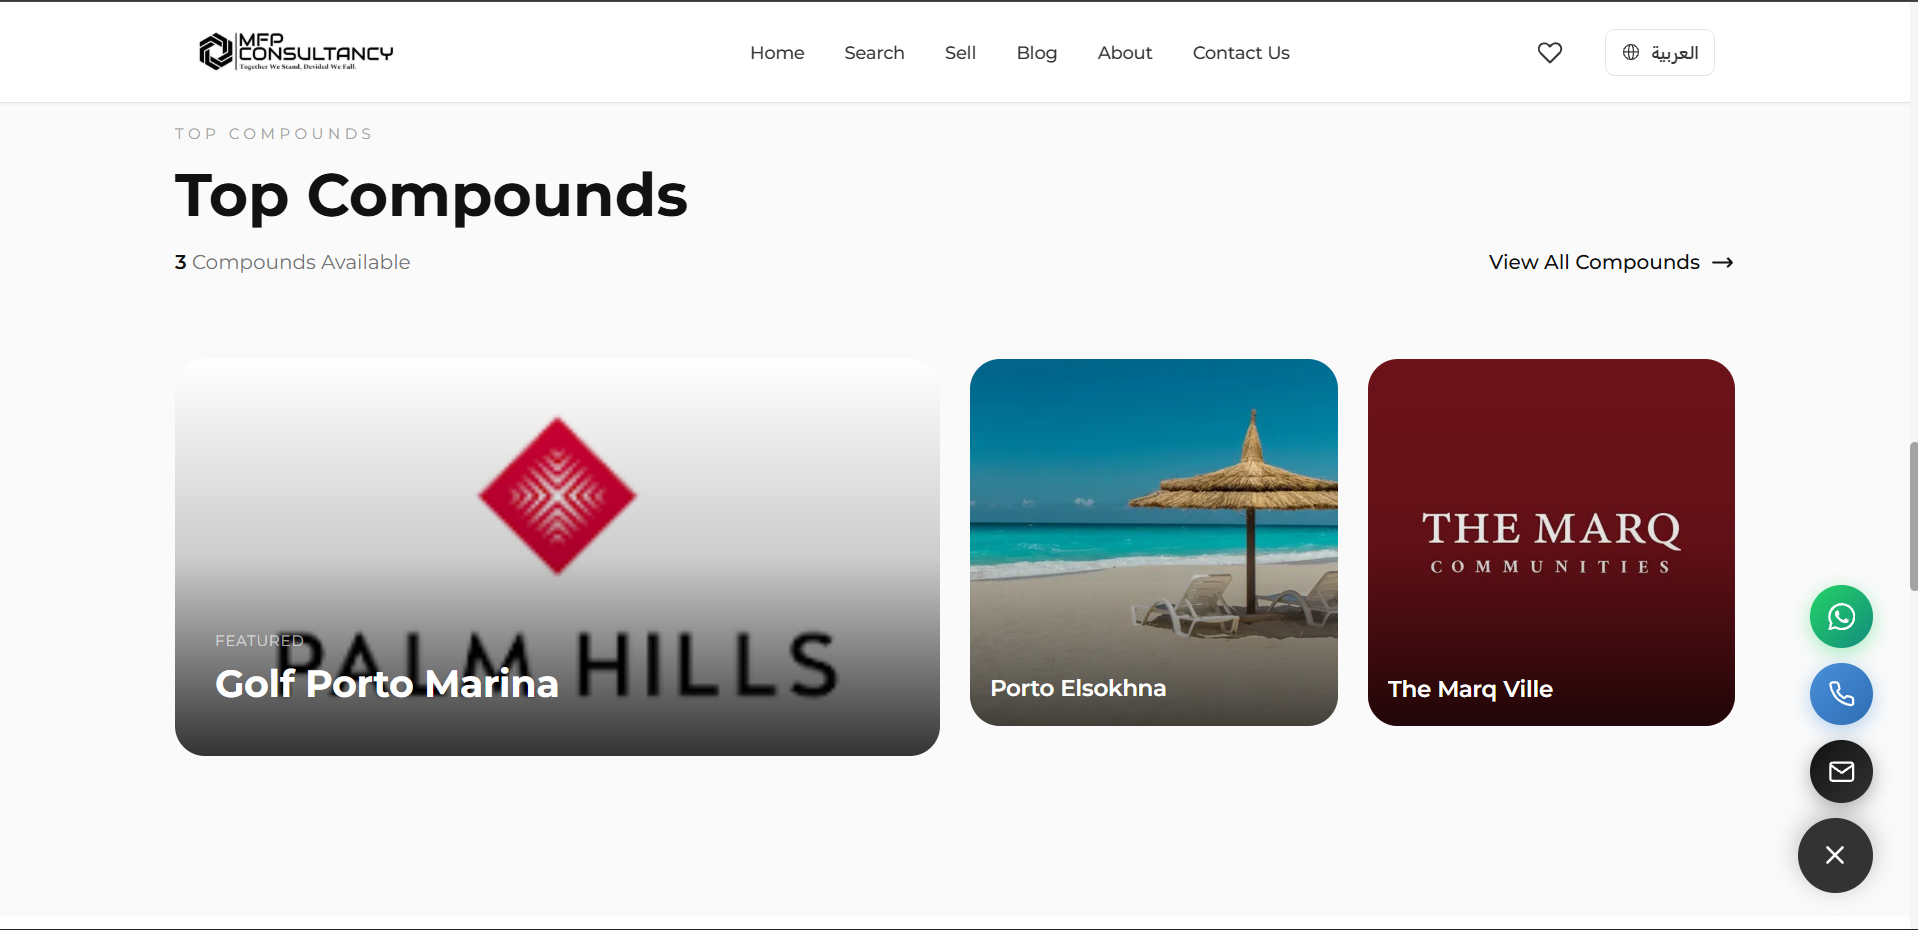The width and height of the screenshot is (1918, 930).
Task: Click the MFP Consultancy logo
Action: (x=296, y=52)
